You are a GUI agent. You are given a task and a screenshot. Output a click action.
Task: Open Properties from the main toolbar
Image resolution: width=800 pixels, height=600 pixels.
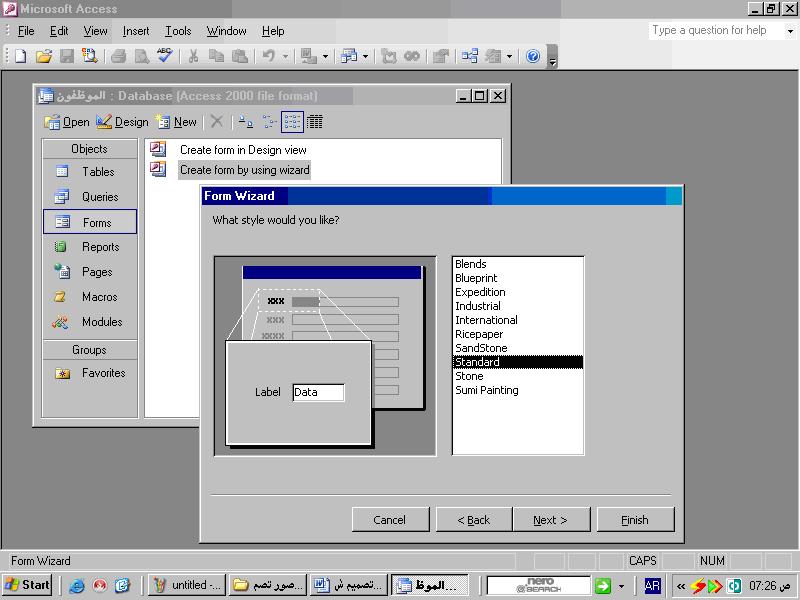(x=440, y=56)
